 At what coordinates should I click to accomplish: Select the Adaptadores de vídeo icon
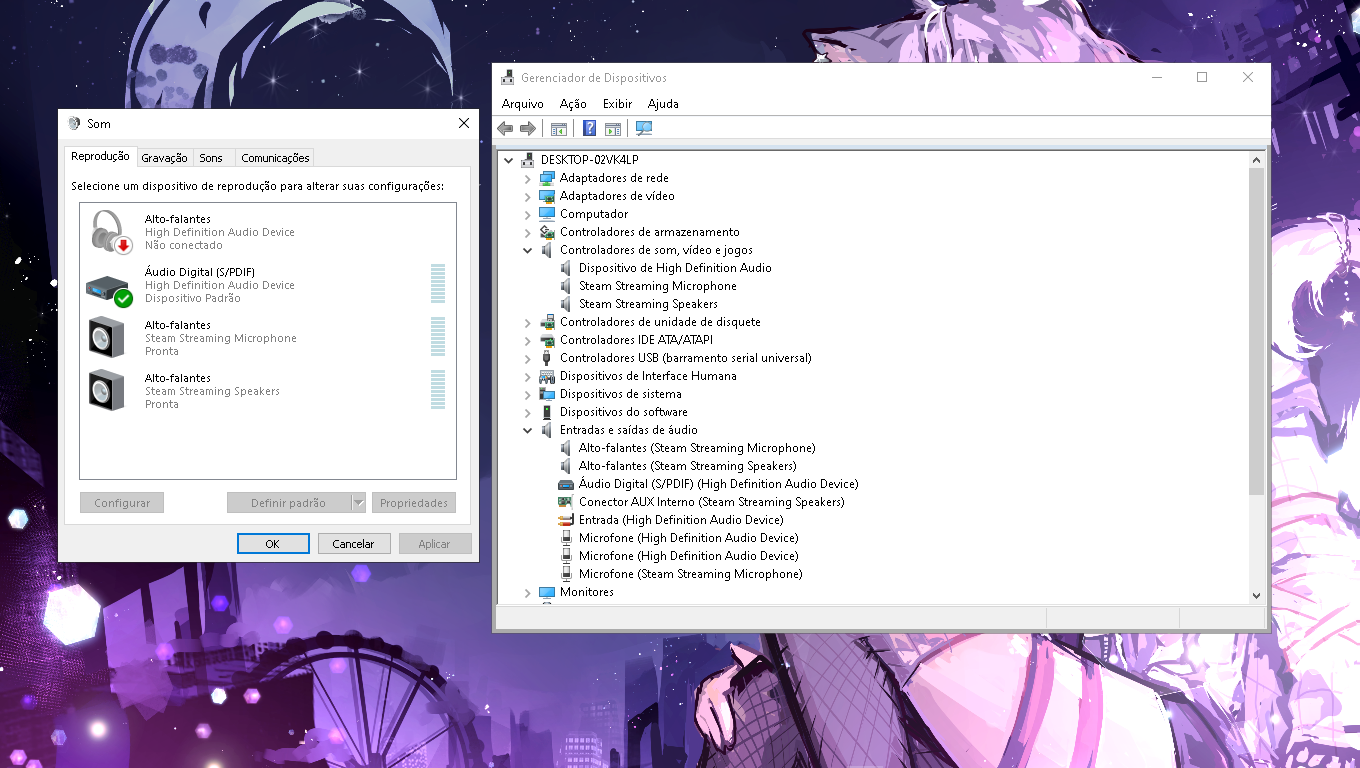pyautogui.click(x=547, y=196)
